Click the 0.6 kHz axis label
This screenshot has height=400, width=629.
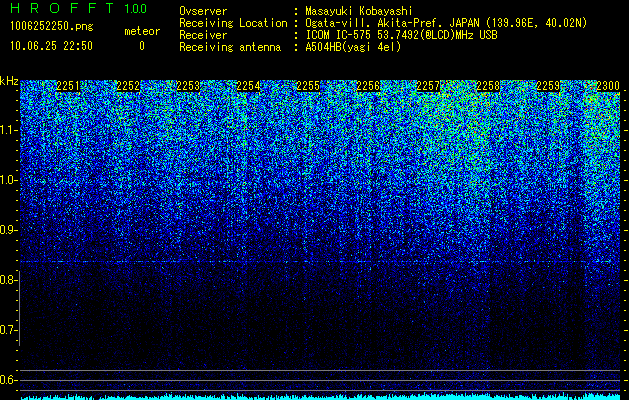coord(7,380)
